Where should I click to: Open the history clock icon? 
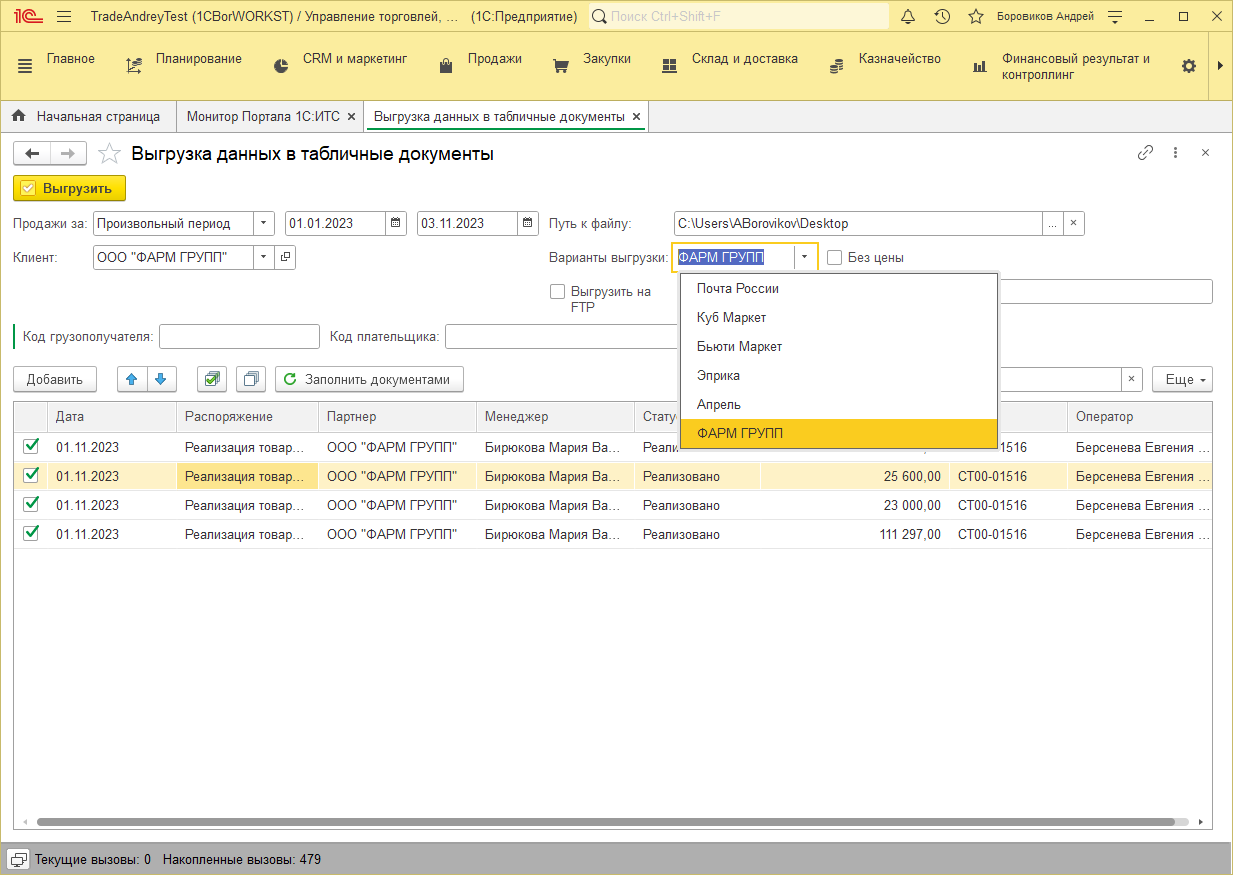pos(942,17)
